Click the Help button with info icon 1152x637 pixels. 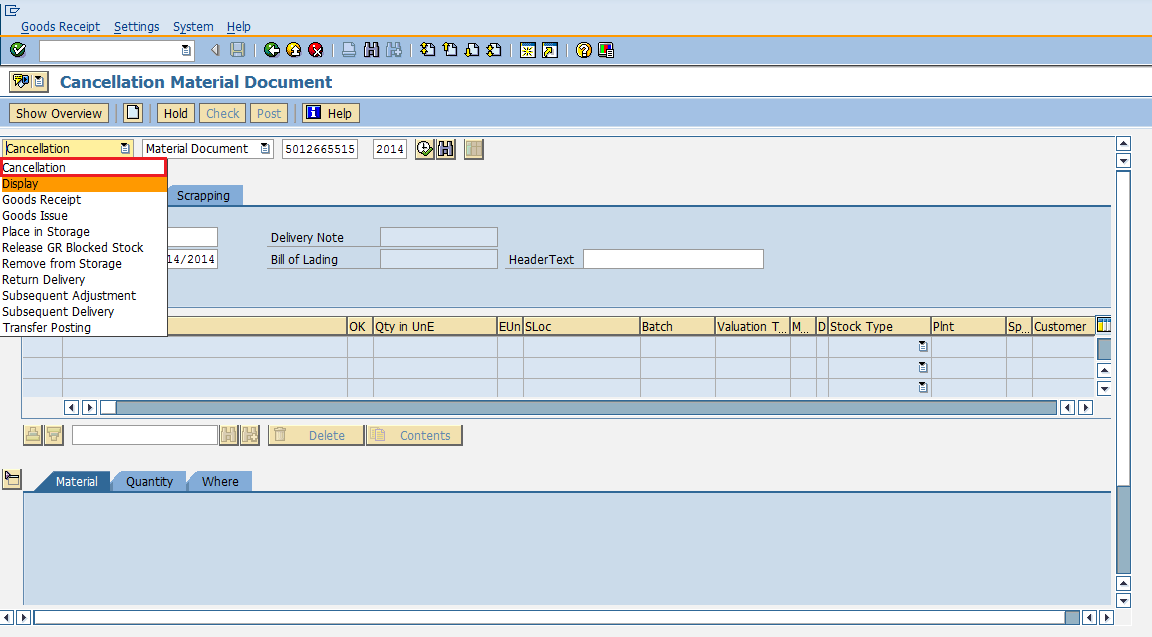(x=331, y=113)
